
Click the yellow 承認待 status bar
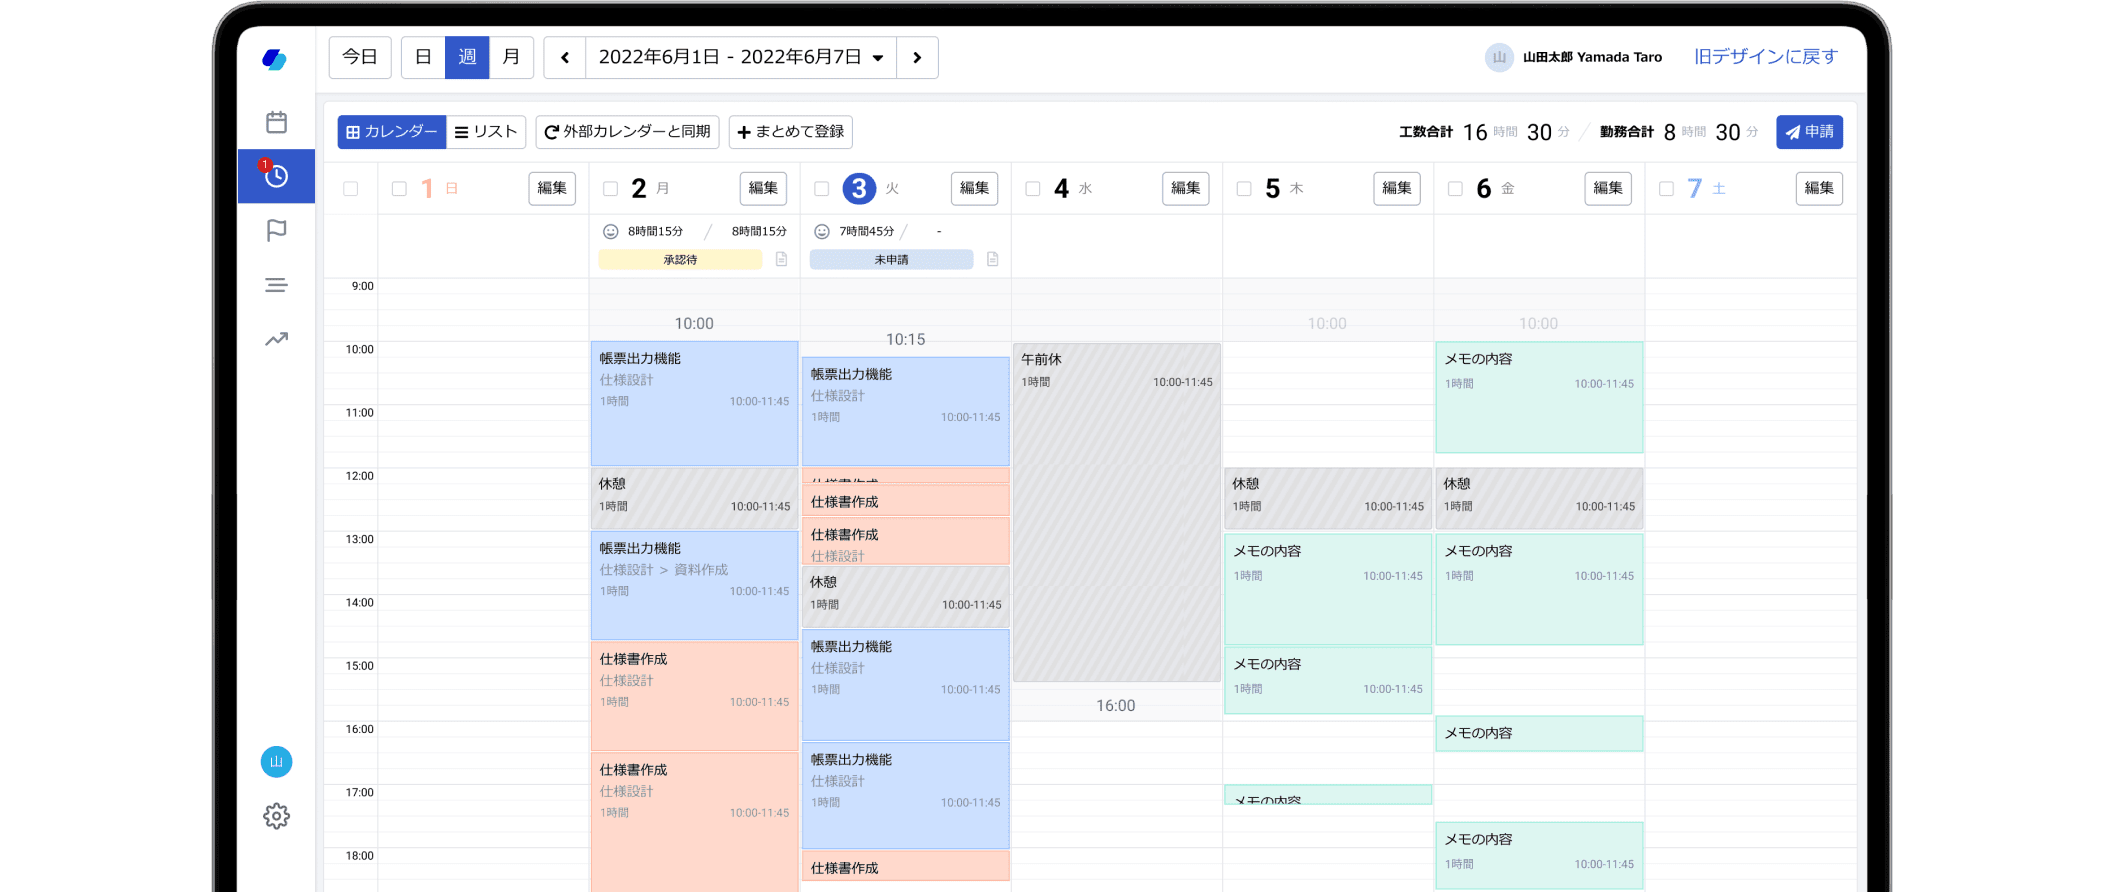tap(680, 260)
